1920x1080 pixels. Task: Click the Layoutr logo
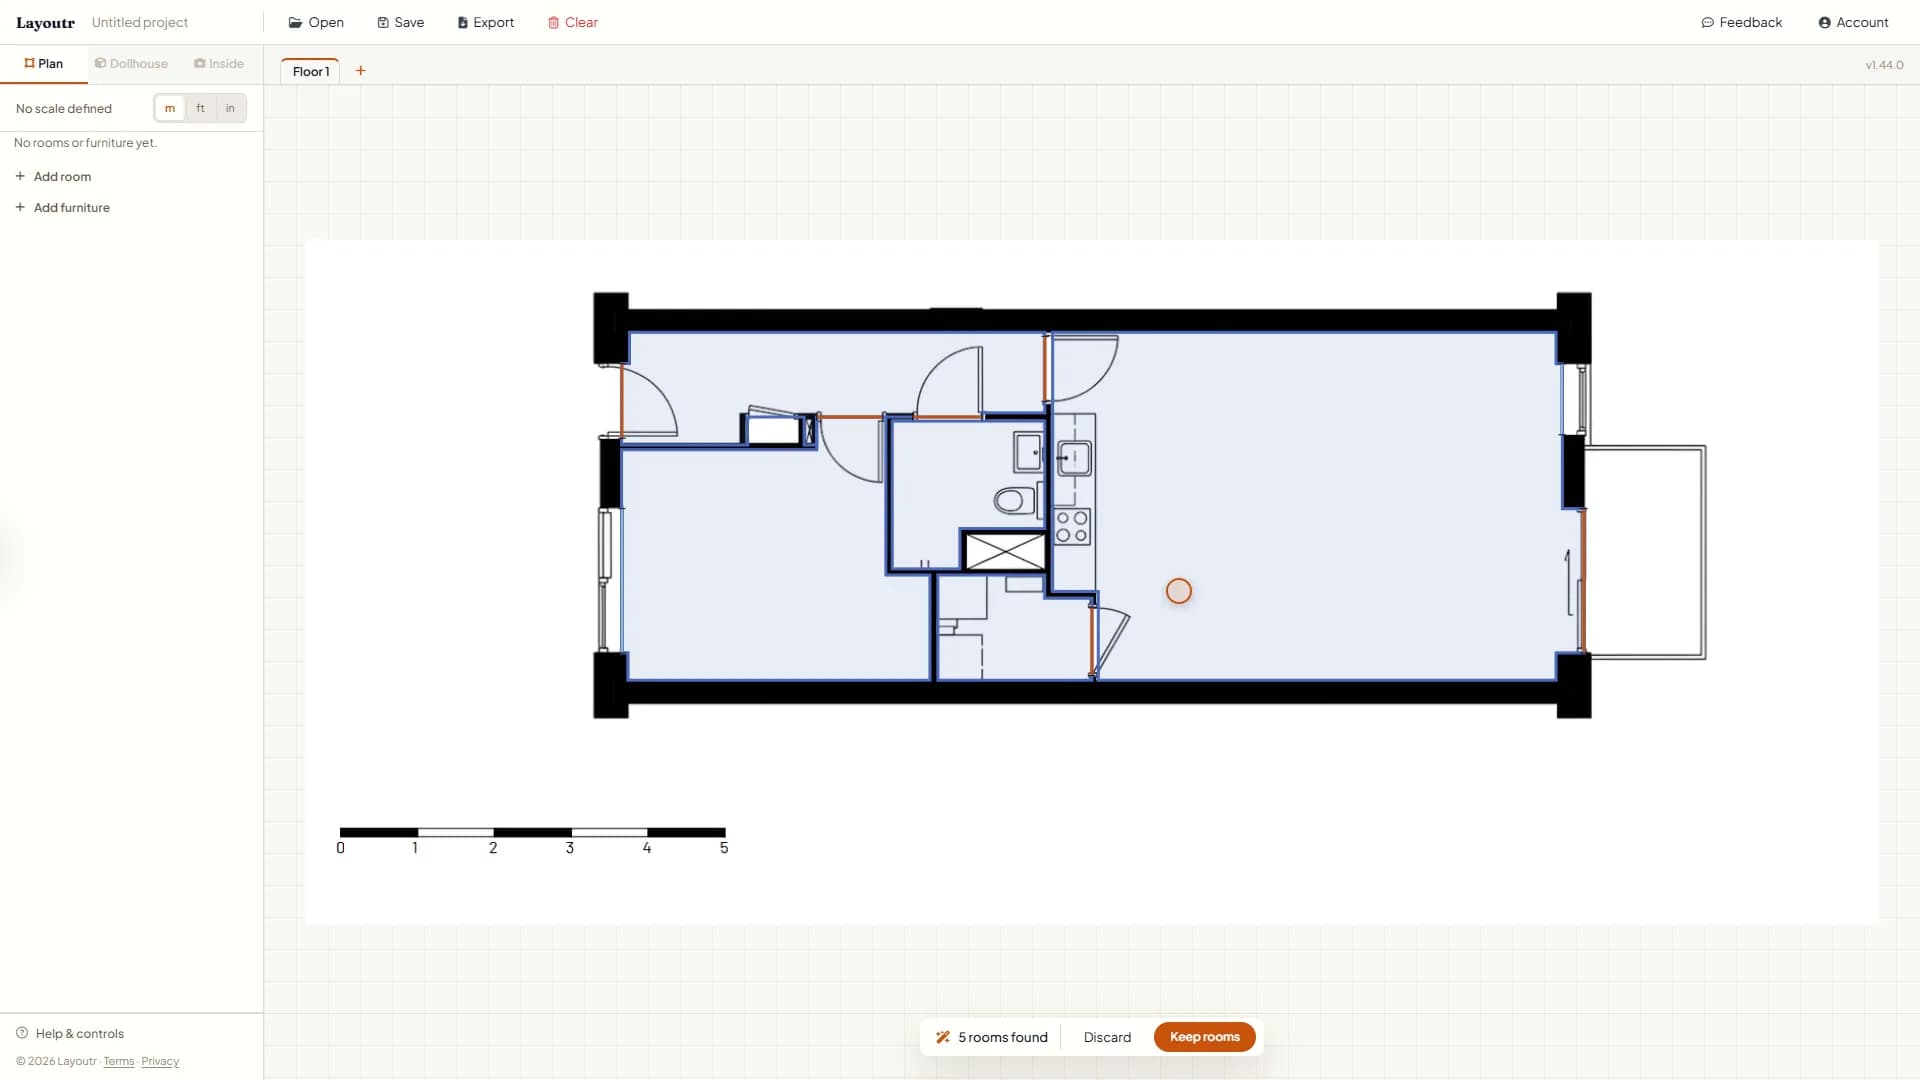pos(45,22)
